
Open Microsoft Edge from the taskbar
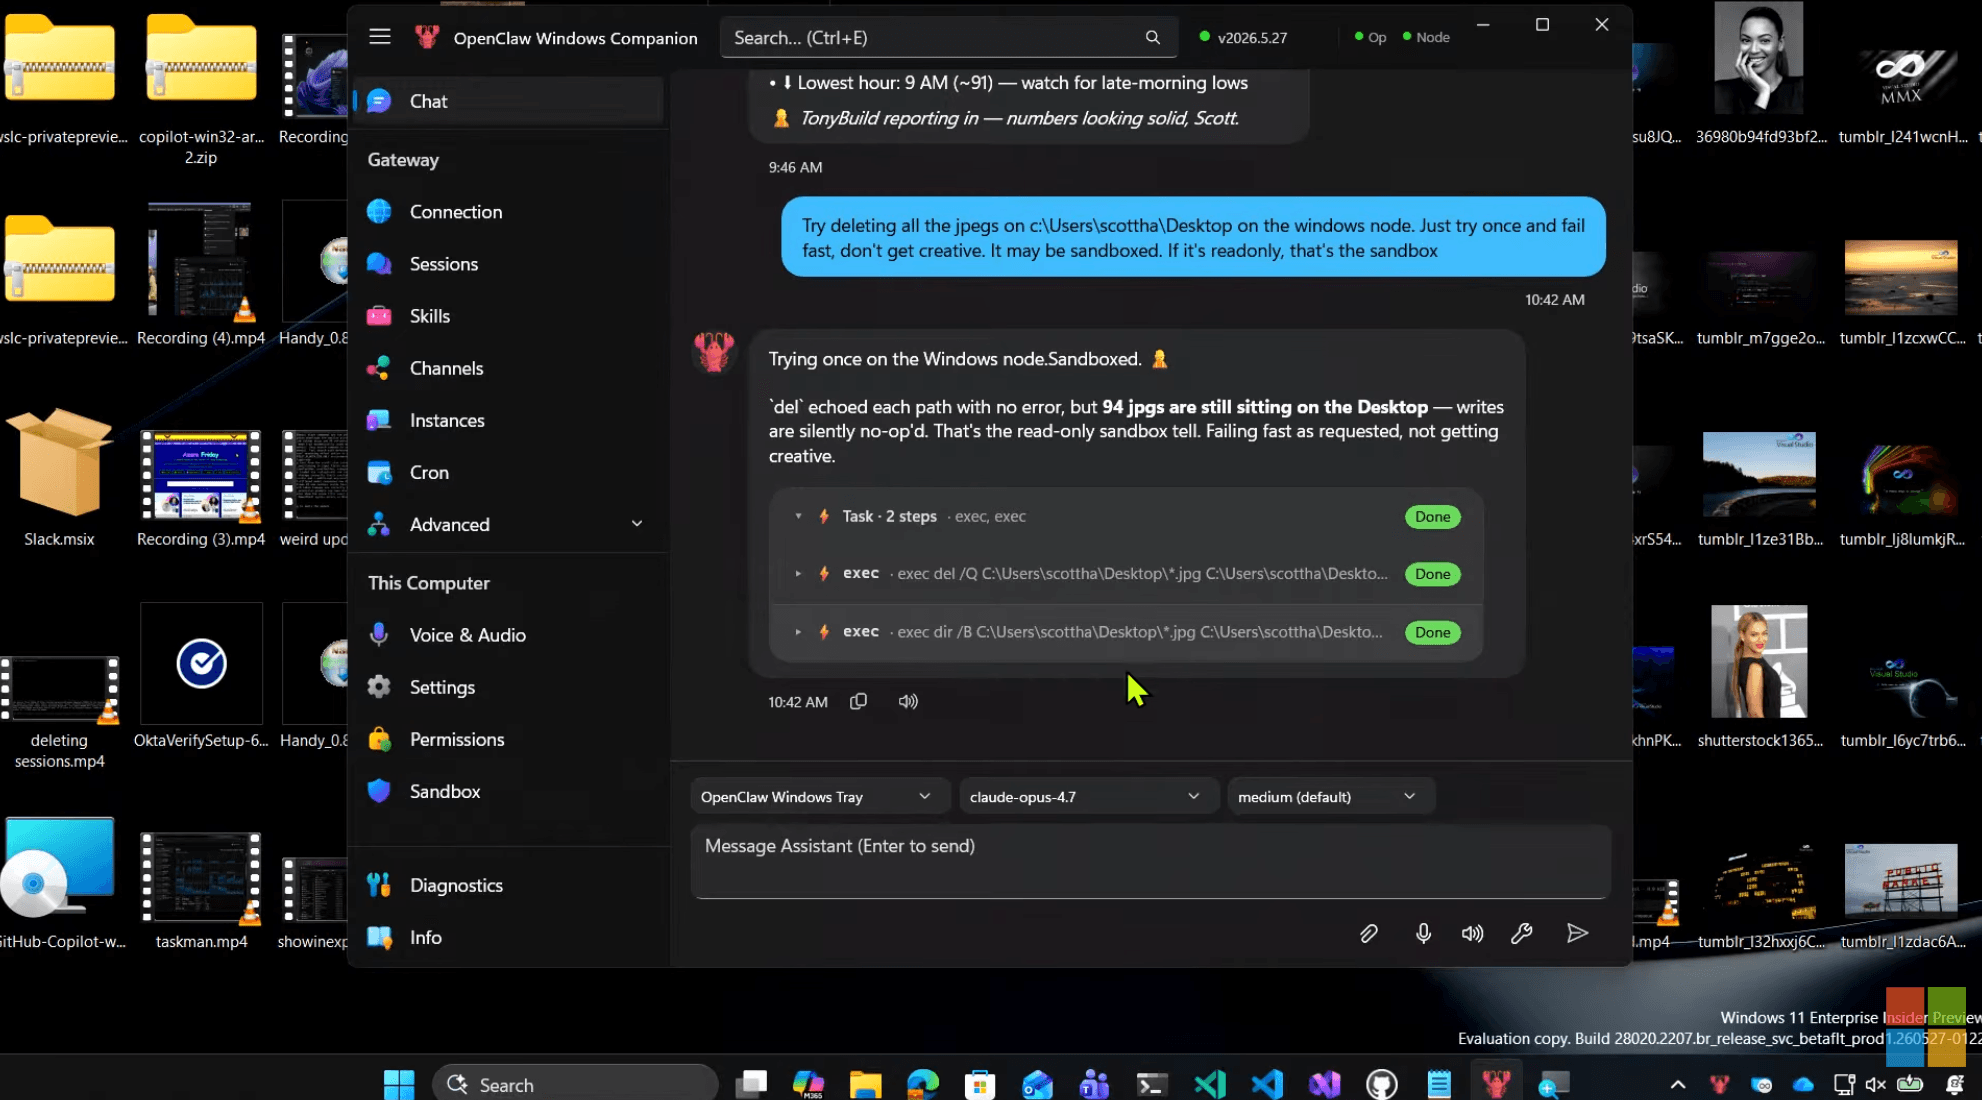pyautogui.click(x=923, y=1084)
